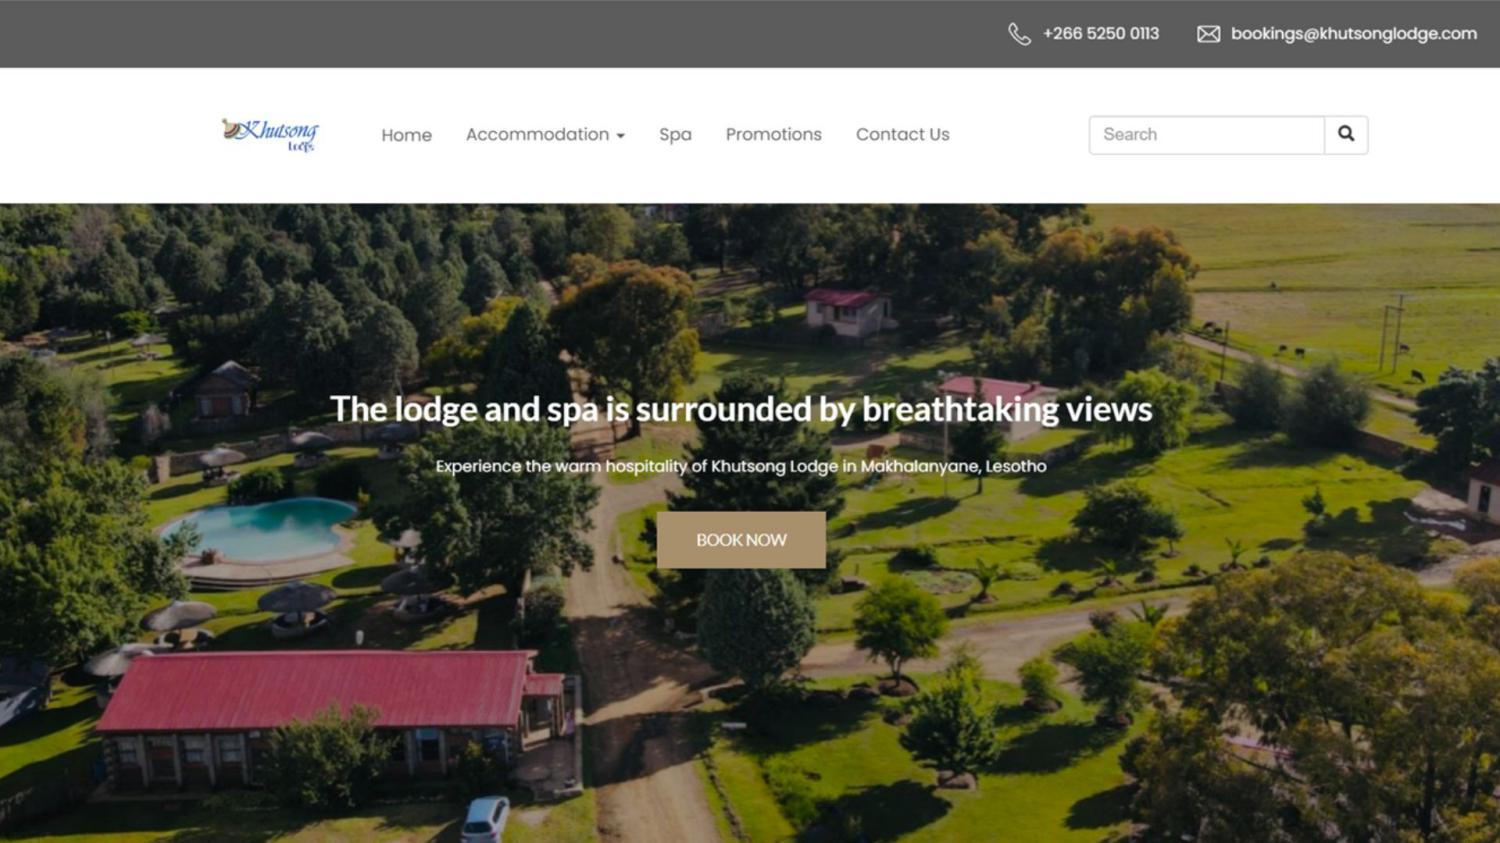Call the +266 5250 0113 number
Screen dimensions: 1500x843
[1101, 33]
